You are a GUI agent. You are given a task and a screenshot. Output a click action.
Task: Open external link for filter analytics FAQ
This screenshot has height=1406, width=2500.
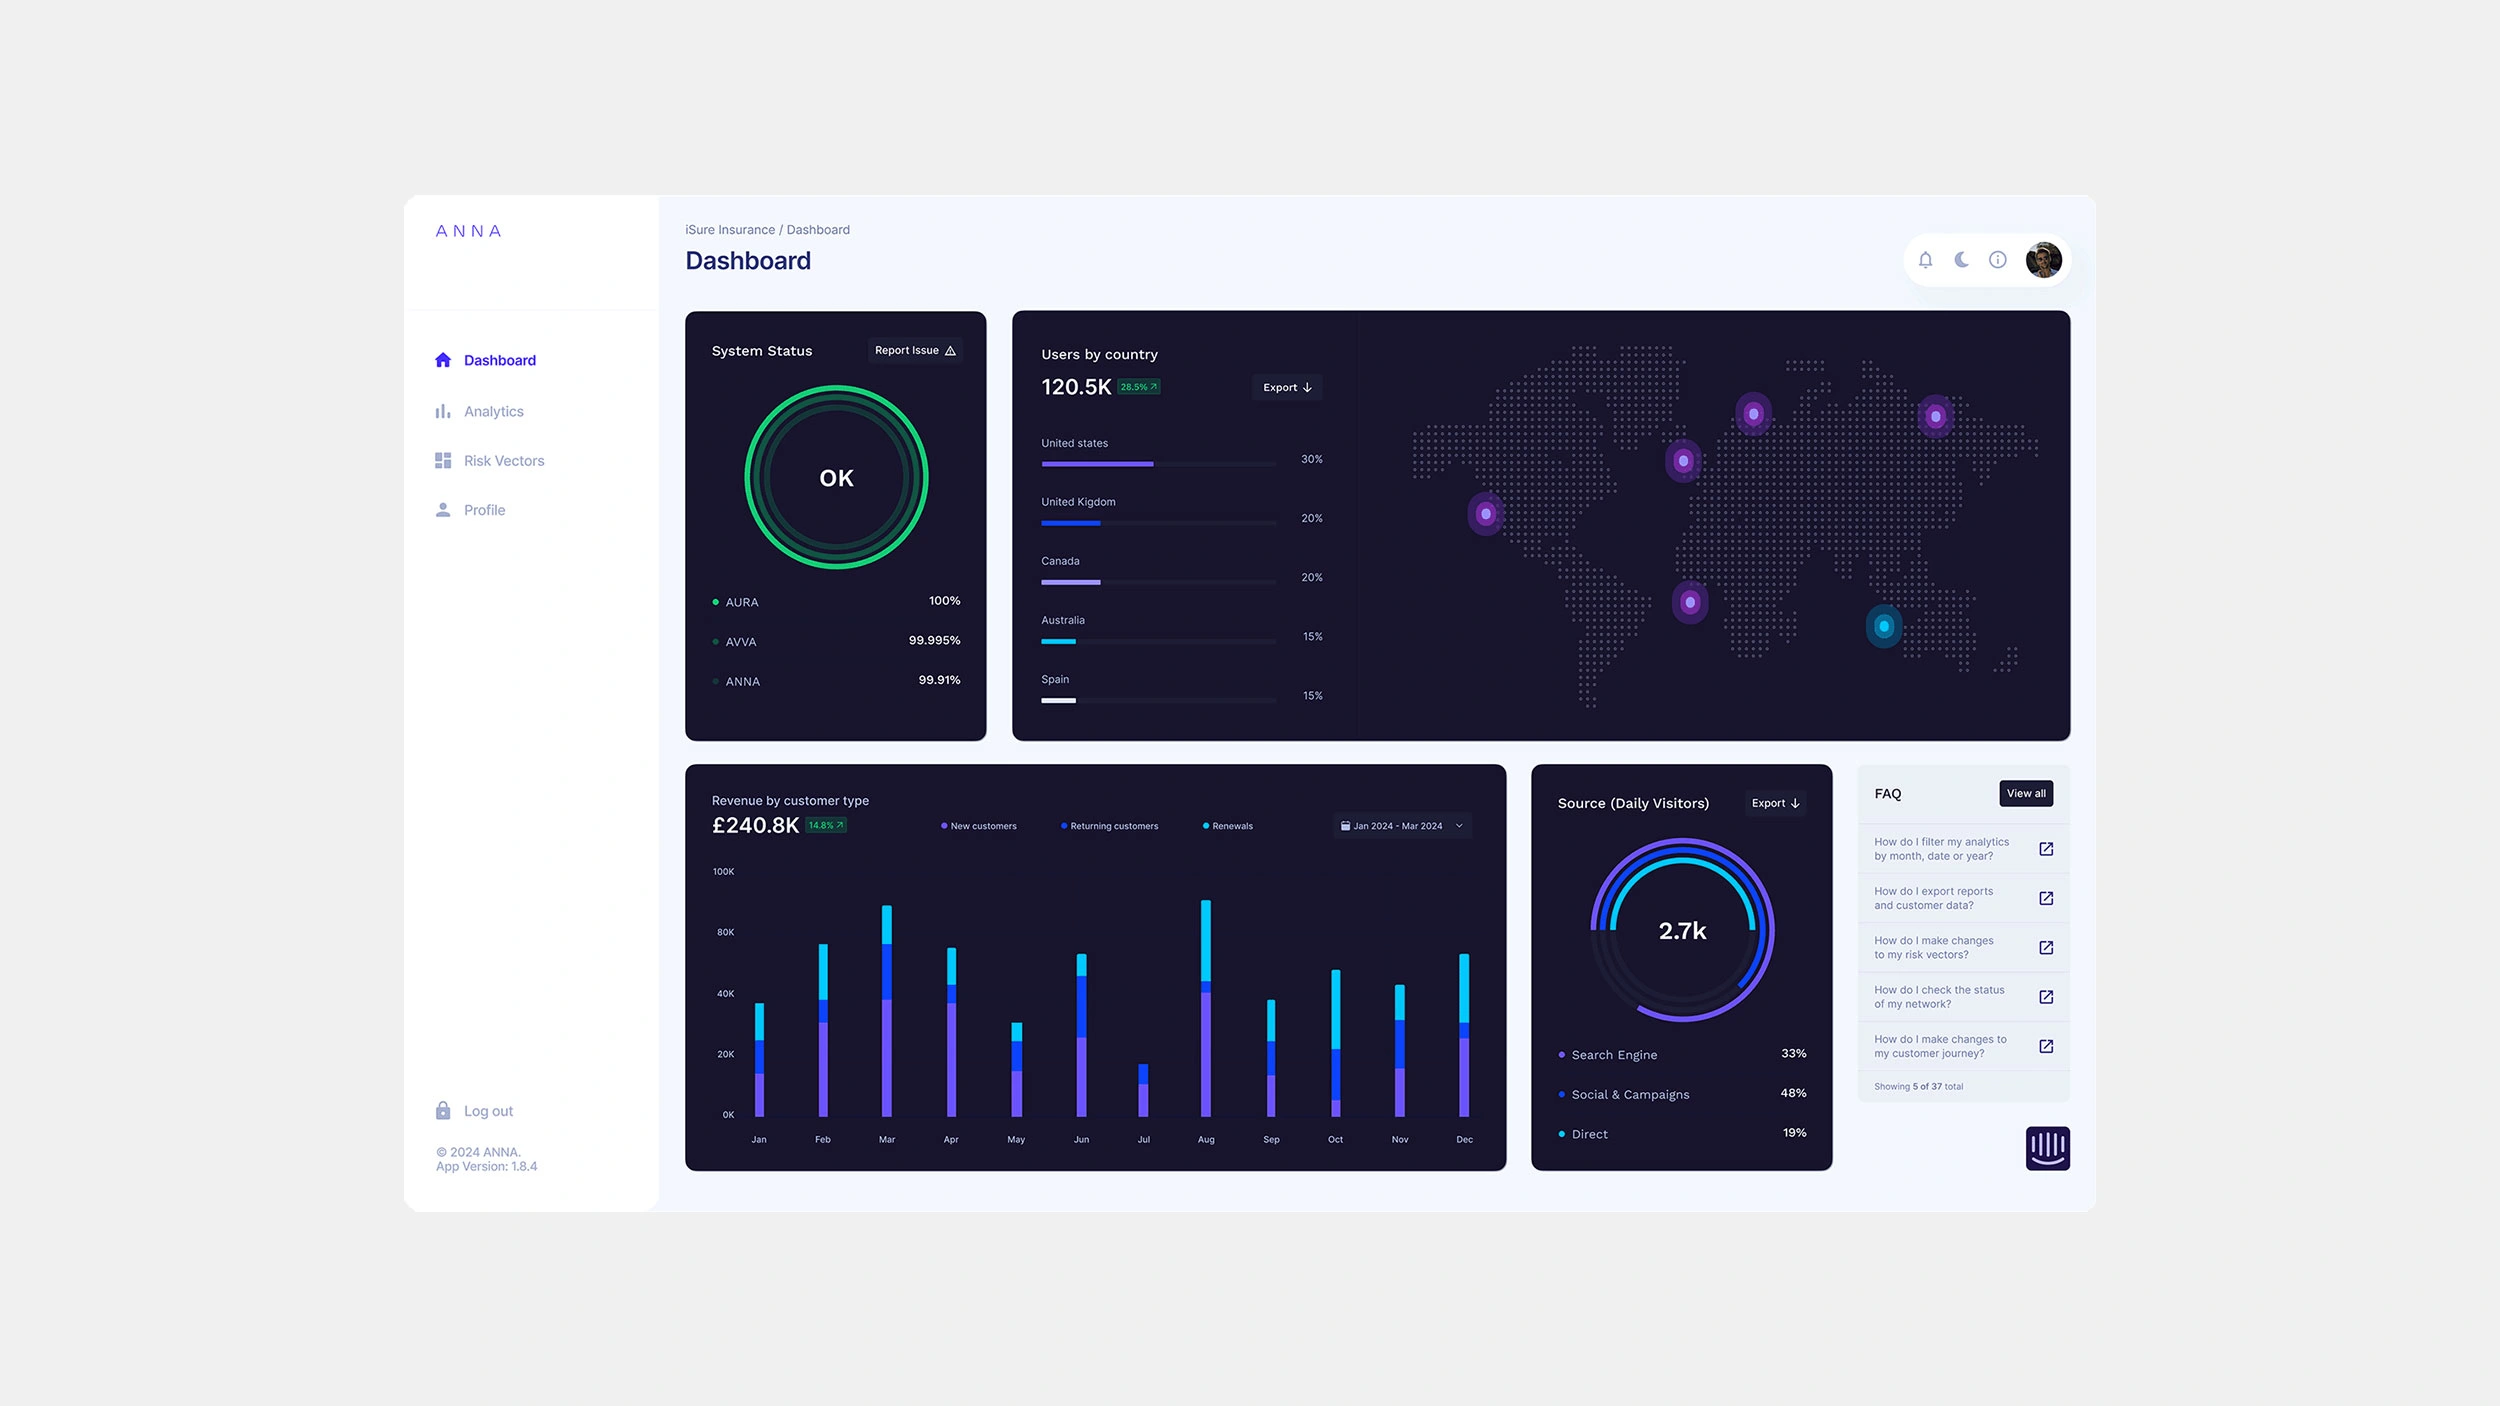pos(2046,849)
